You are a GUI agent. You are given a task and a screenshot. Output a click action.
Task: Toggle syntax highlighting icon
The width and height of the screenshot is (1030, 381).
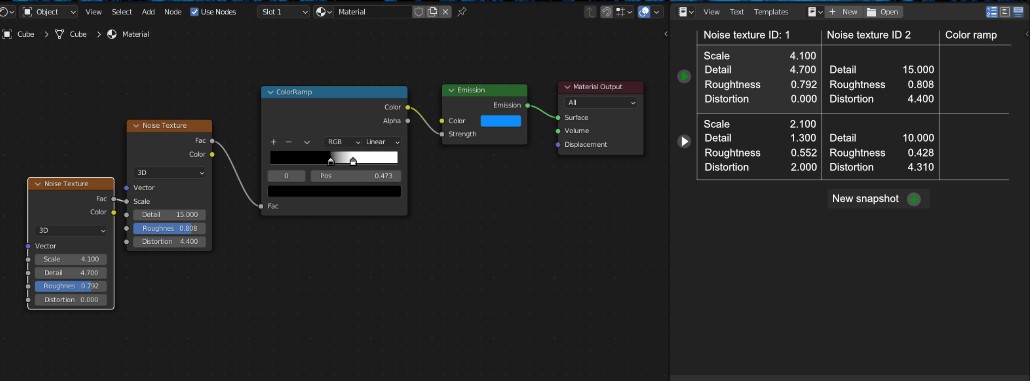1018,12
